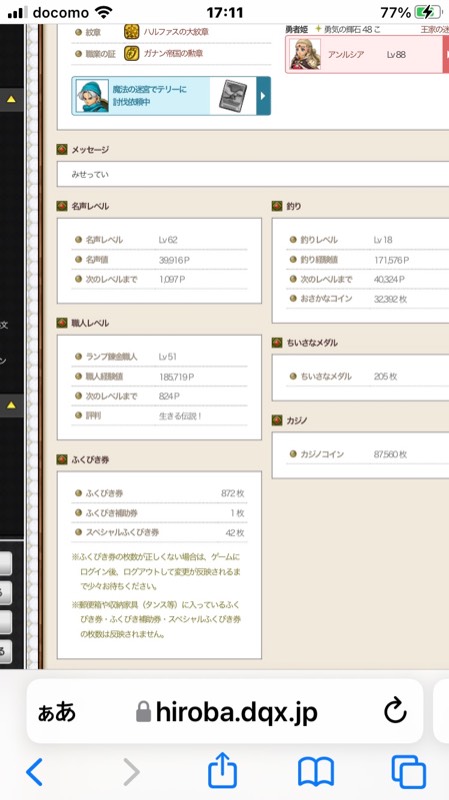The image size is (449, 800).
Task: Tap the ハルファスの大紋章 icon
Action: click(132, 32)
